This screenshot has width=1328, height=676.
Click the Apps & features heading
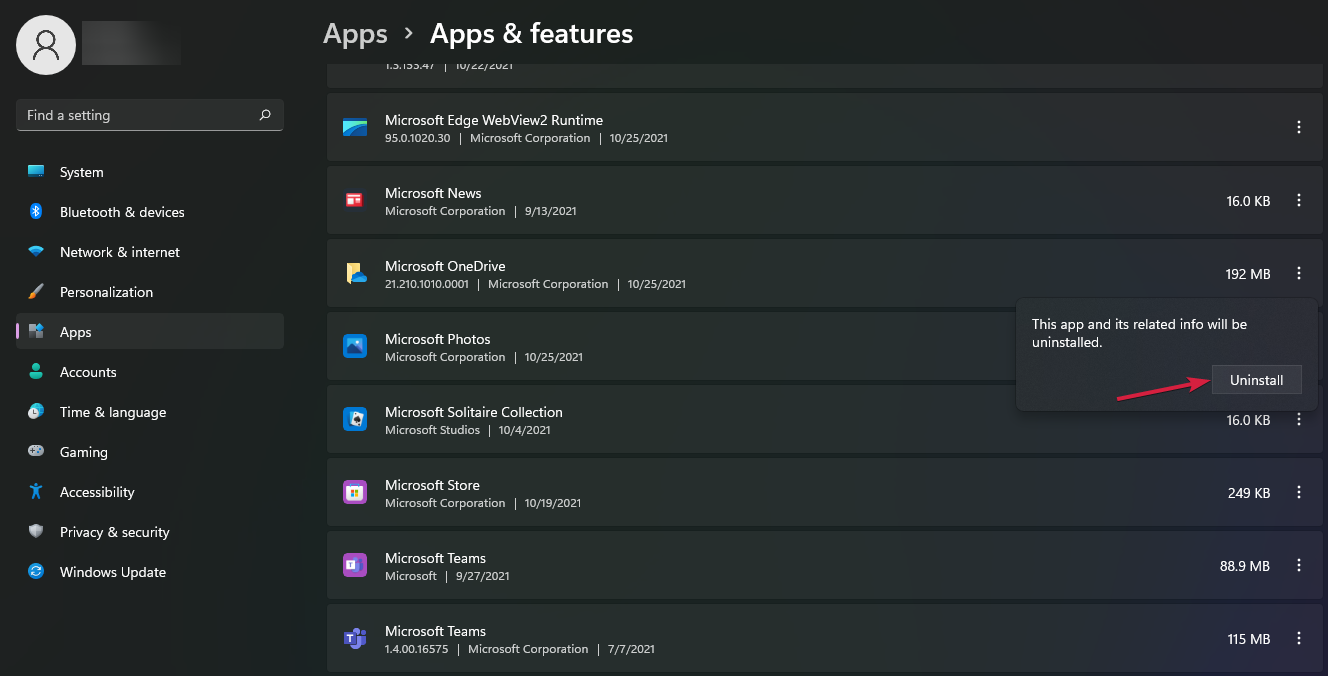[x=532, y=34]
